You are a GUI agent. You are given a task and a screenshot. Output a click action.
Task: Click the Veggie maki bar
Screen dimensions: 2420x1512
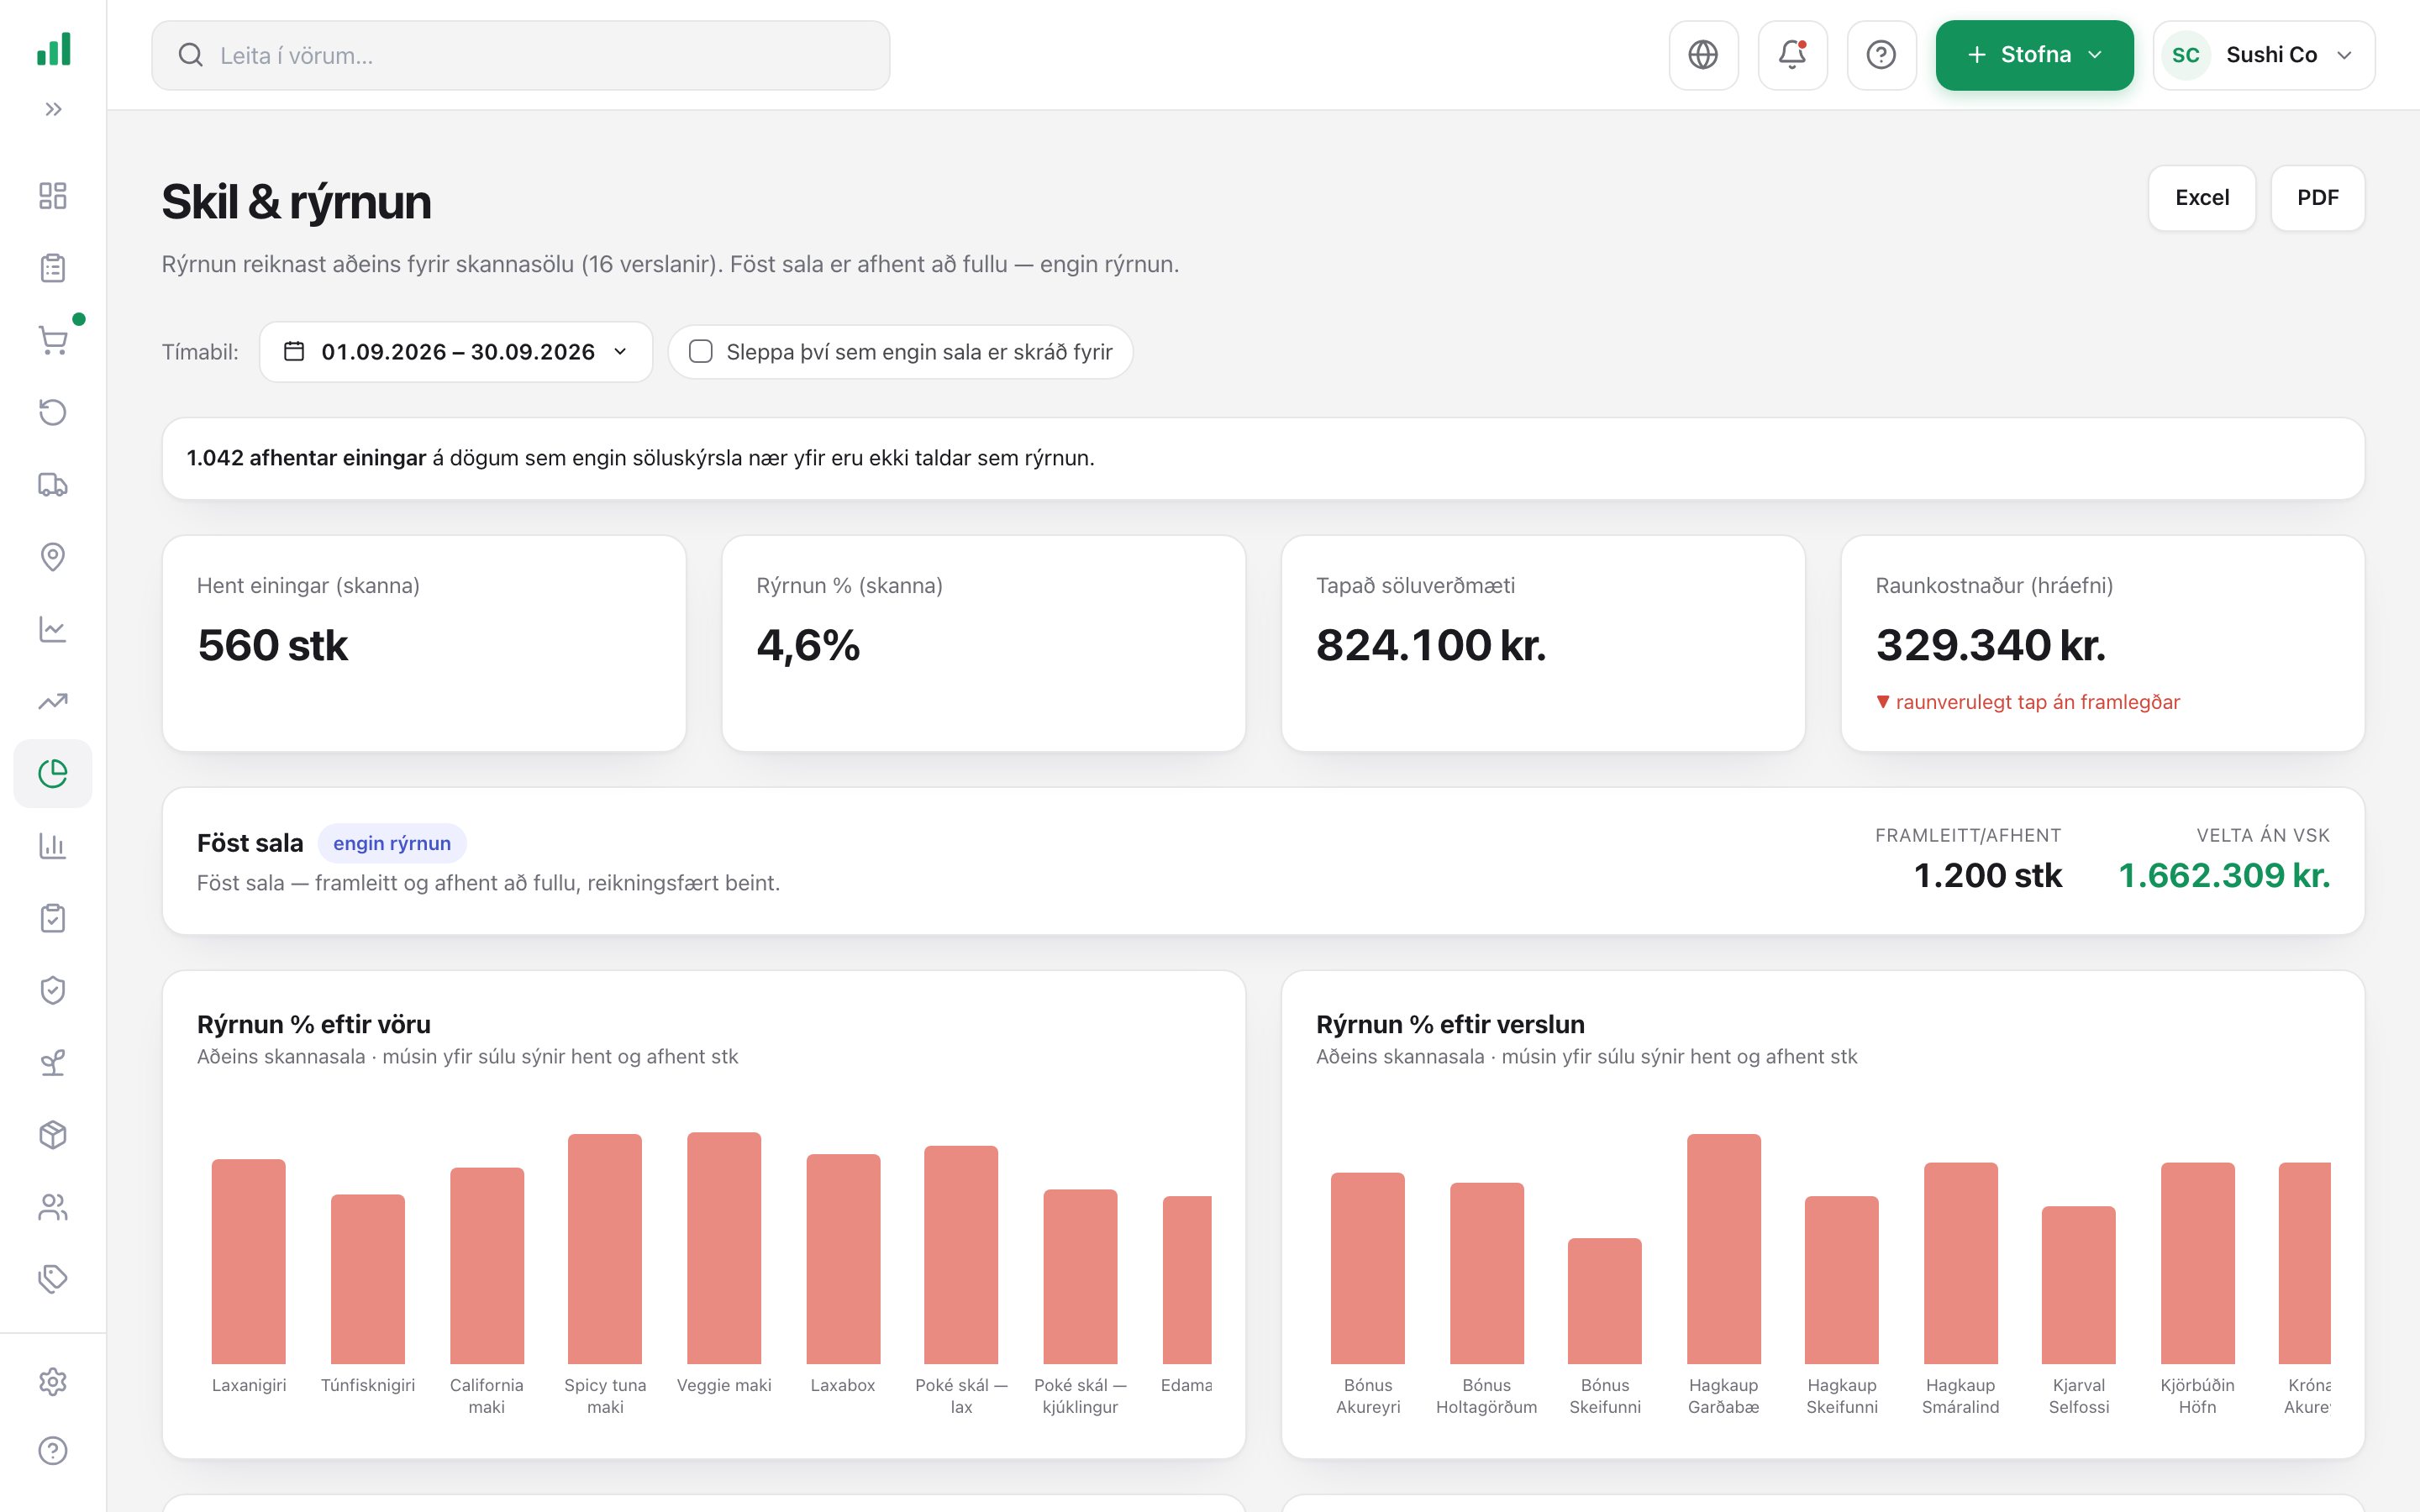(x=724, y=1248)
